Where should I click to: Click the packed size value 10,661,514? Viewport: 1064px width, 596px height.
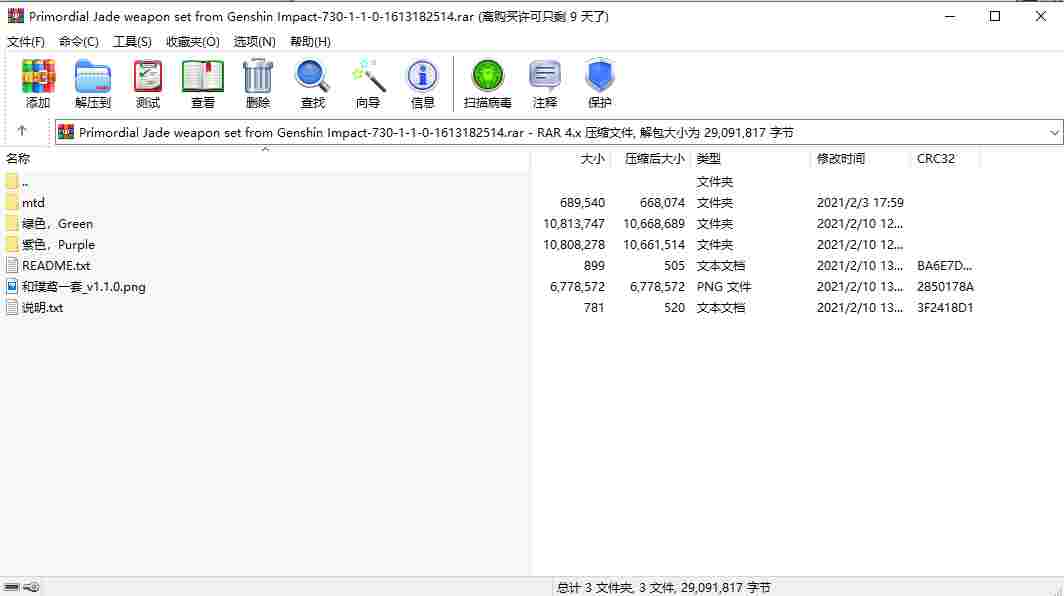tap(654, 244)
